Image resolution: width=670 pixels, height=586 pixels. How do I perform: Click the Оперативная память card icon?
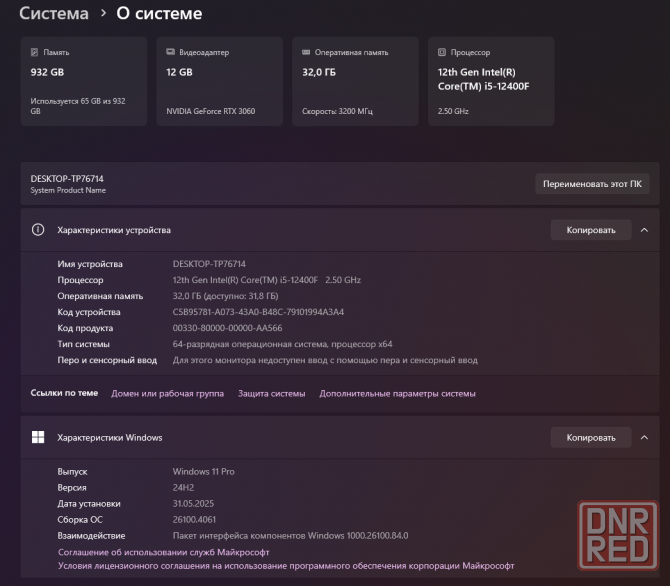(x=306, y=52)
